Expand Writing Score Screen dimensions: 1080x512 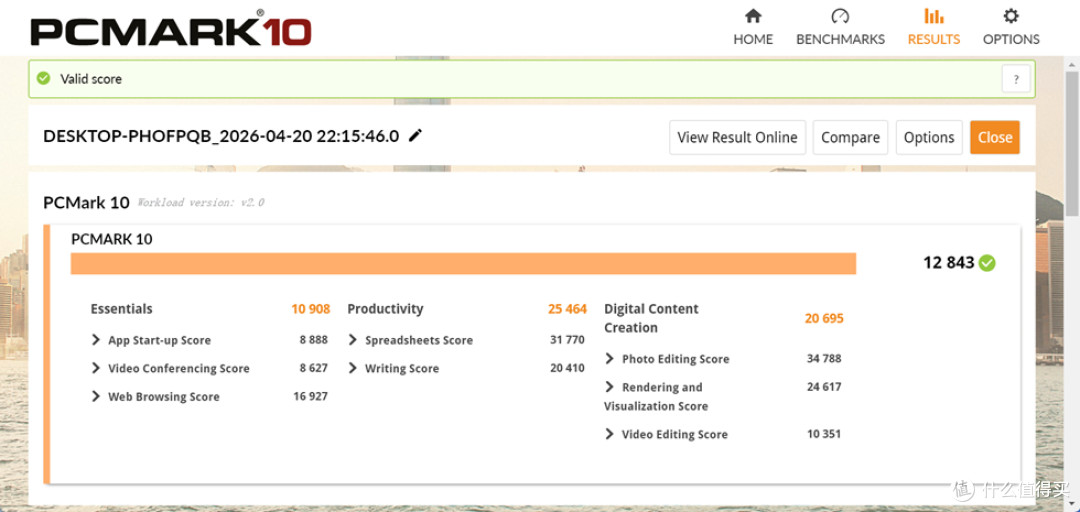353,368
